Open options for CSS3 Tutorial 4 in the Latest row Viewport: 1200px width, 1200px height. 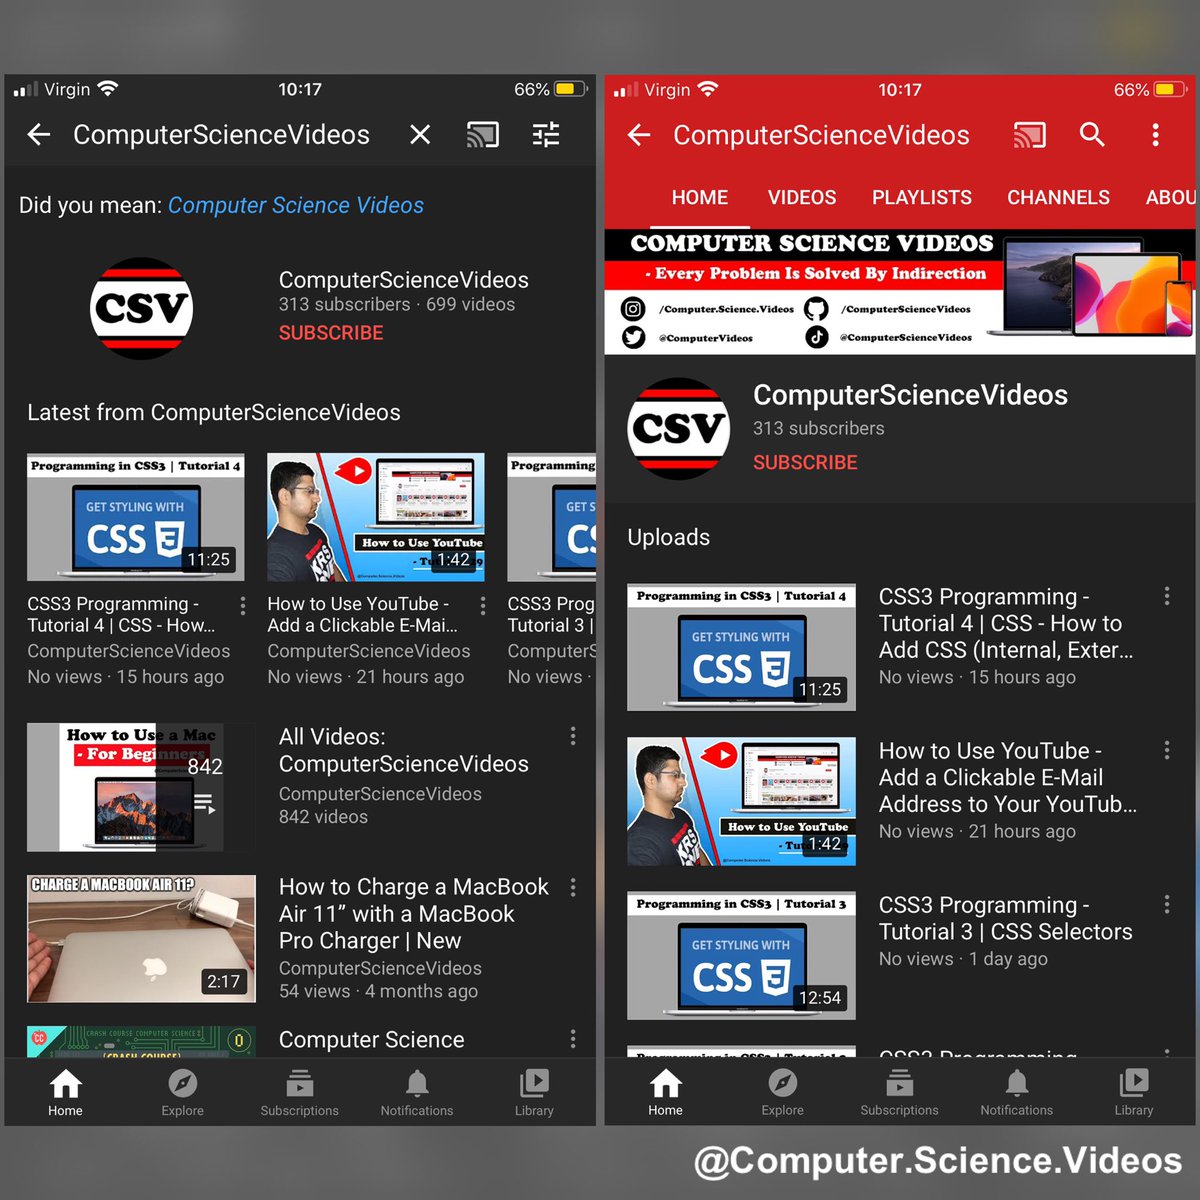pos(243,606)
